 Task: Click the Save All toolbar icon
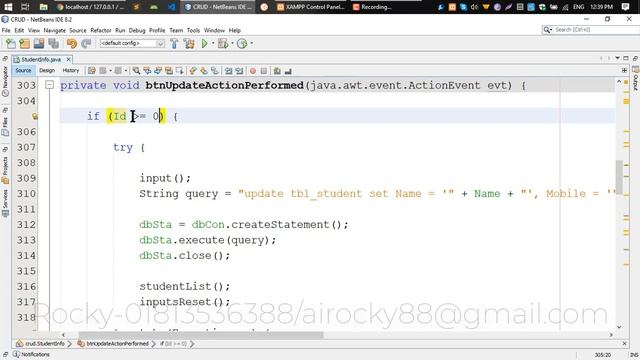53,43
